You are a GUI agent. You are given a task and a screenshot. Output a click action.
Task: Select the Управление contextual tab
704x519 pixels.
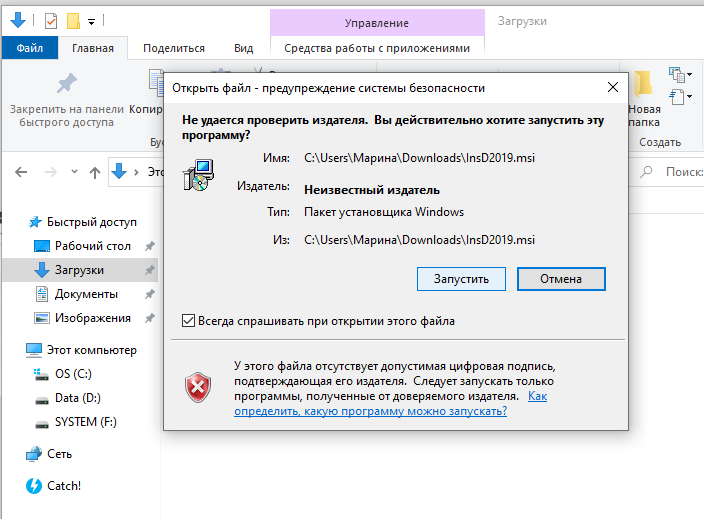(377, 22)
